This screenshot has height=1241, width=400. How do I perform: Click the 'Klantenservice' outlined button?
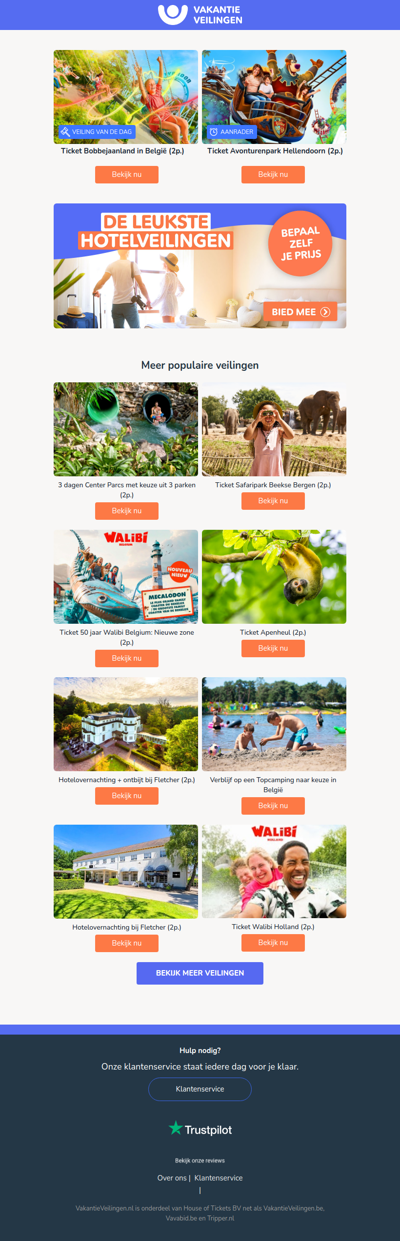click(200, 1089)
